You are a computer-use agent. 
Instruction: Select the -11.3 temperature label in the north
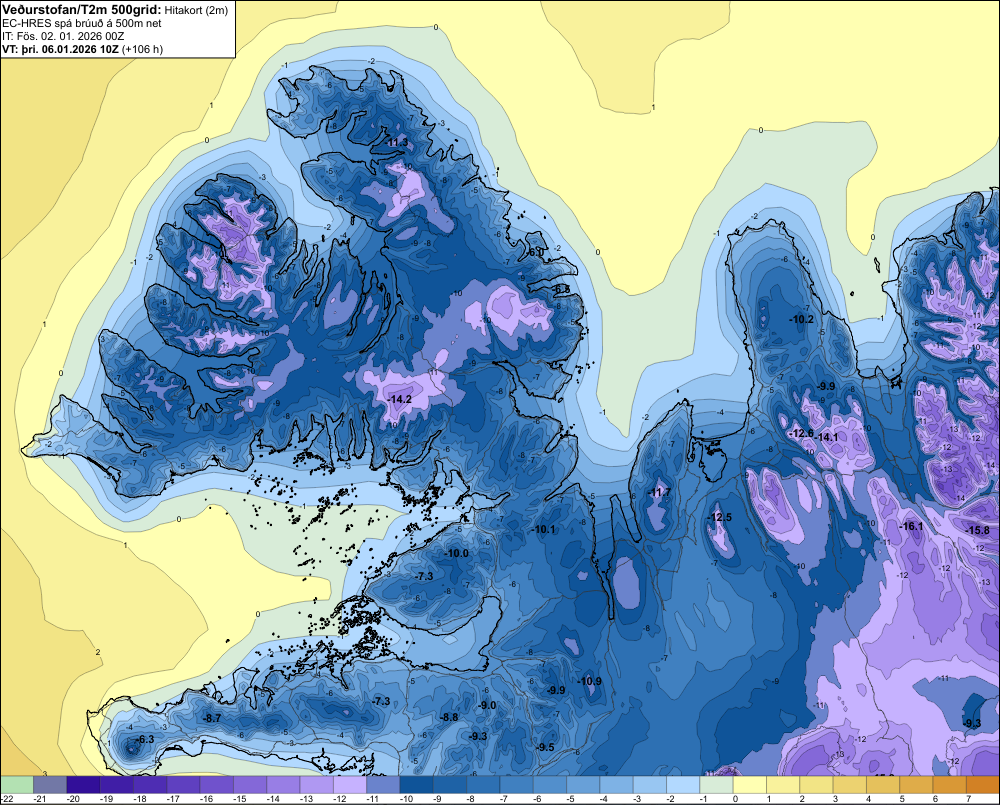click(x=397, y=142)
